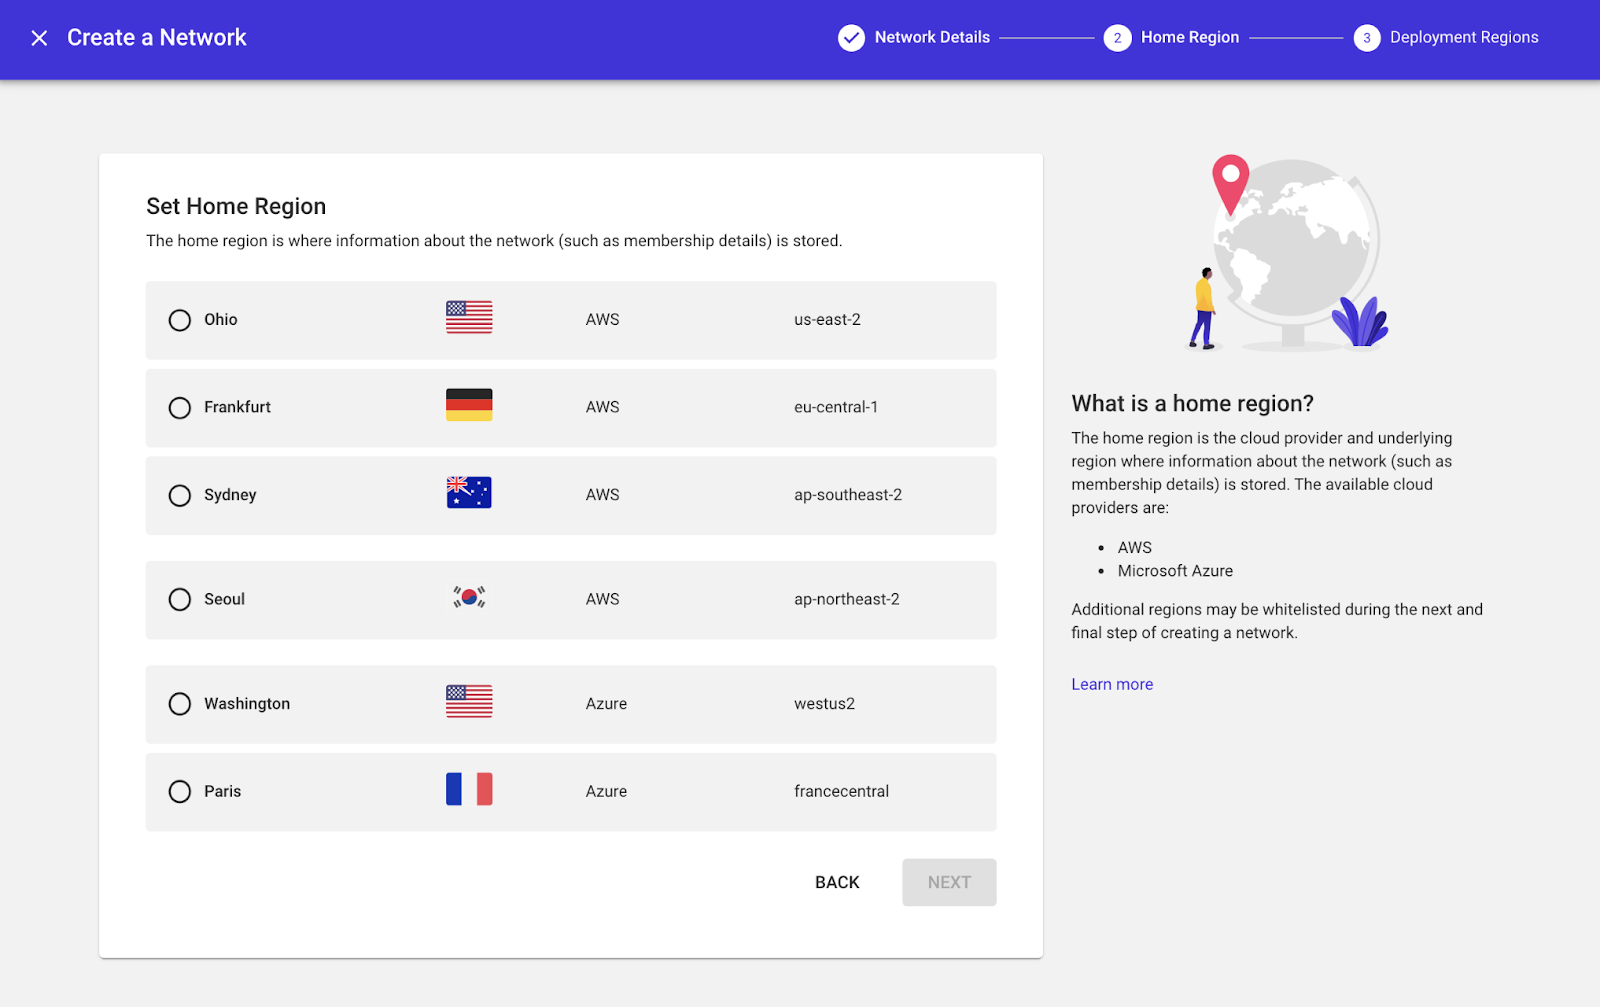Click the US flag next to Ohio

[468, 316]
